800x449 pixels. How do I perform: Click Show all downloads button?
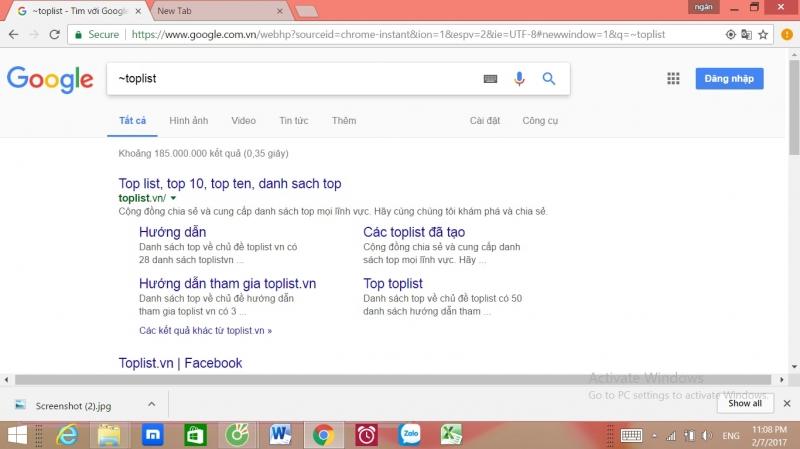[x=744, y=404]
